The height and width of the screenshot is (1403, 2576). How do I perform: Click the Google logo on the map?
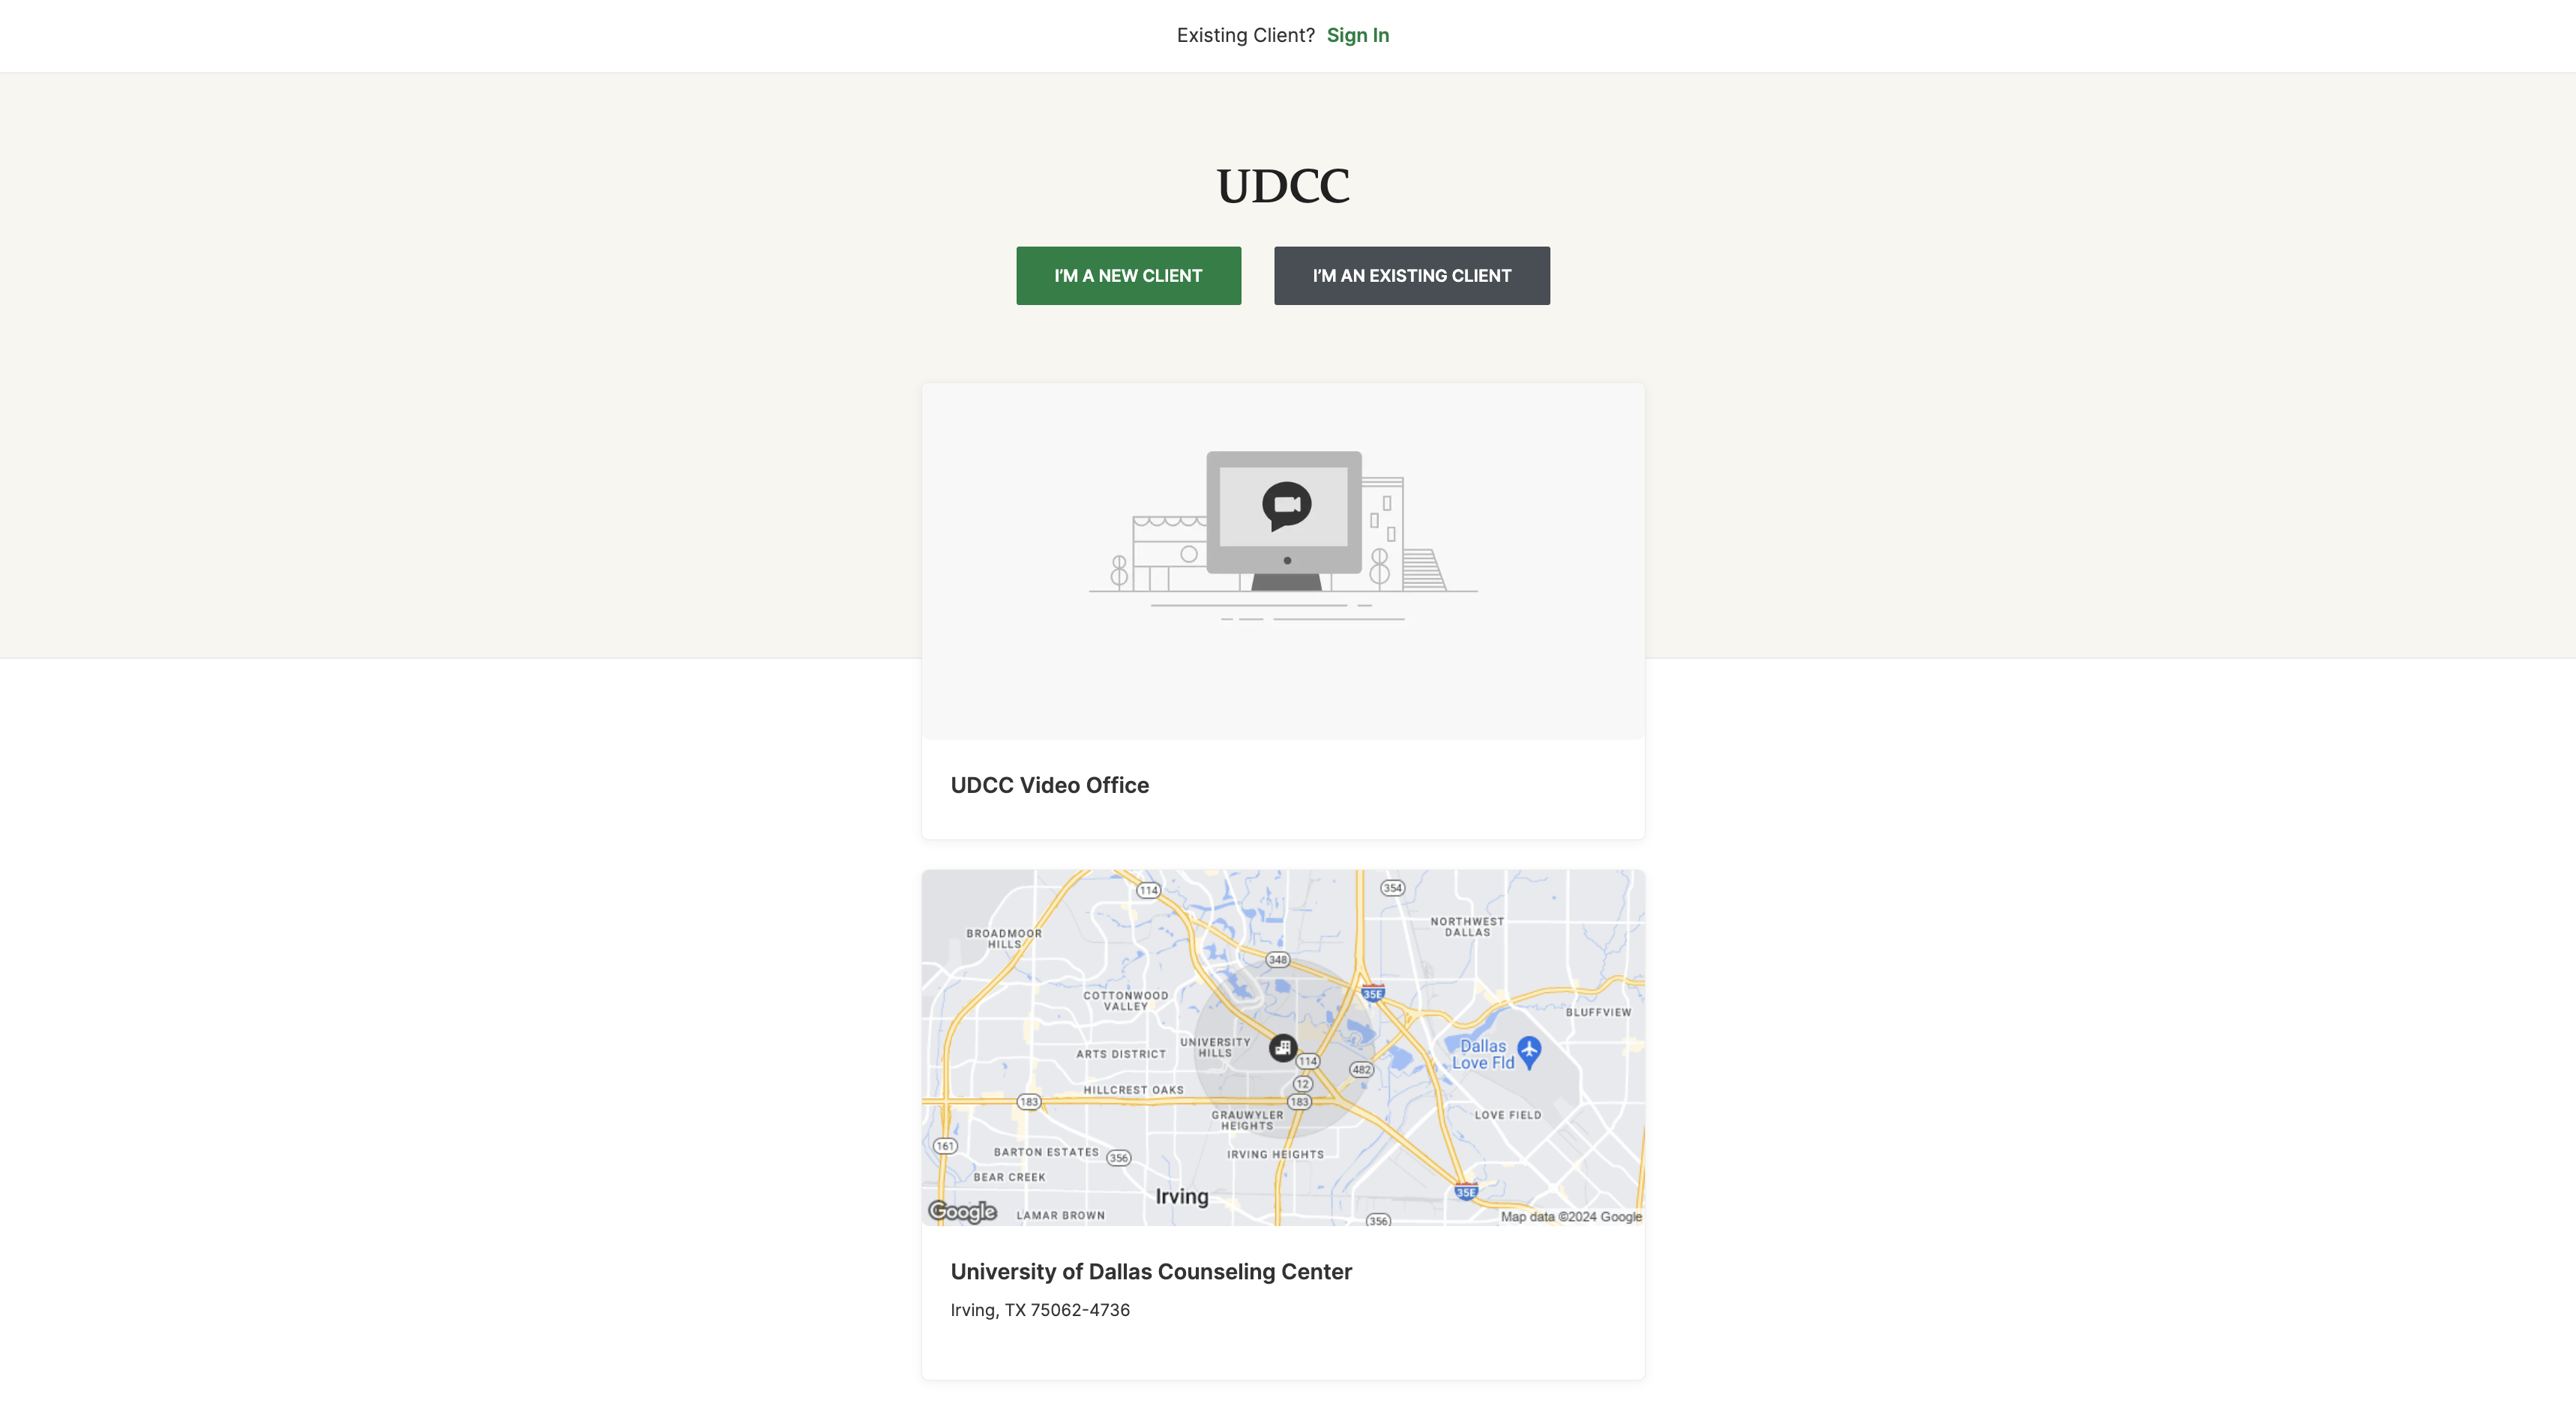coord(962,1211)
